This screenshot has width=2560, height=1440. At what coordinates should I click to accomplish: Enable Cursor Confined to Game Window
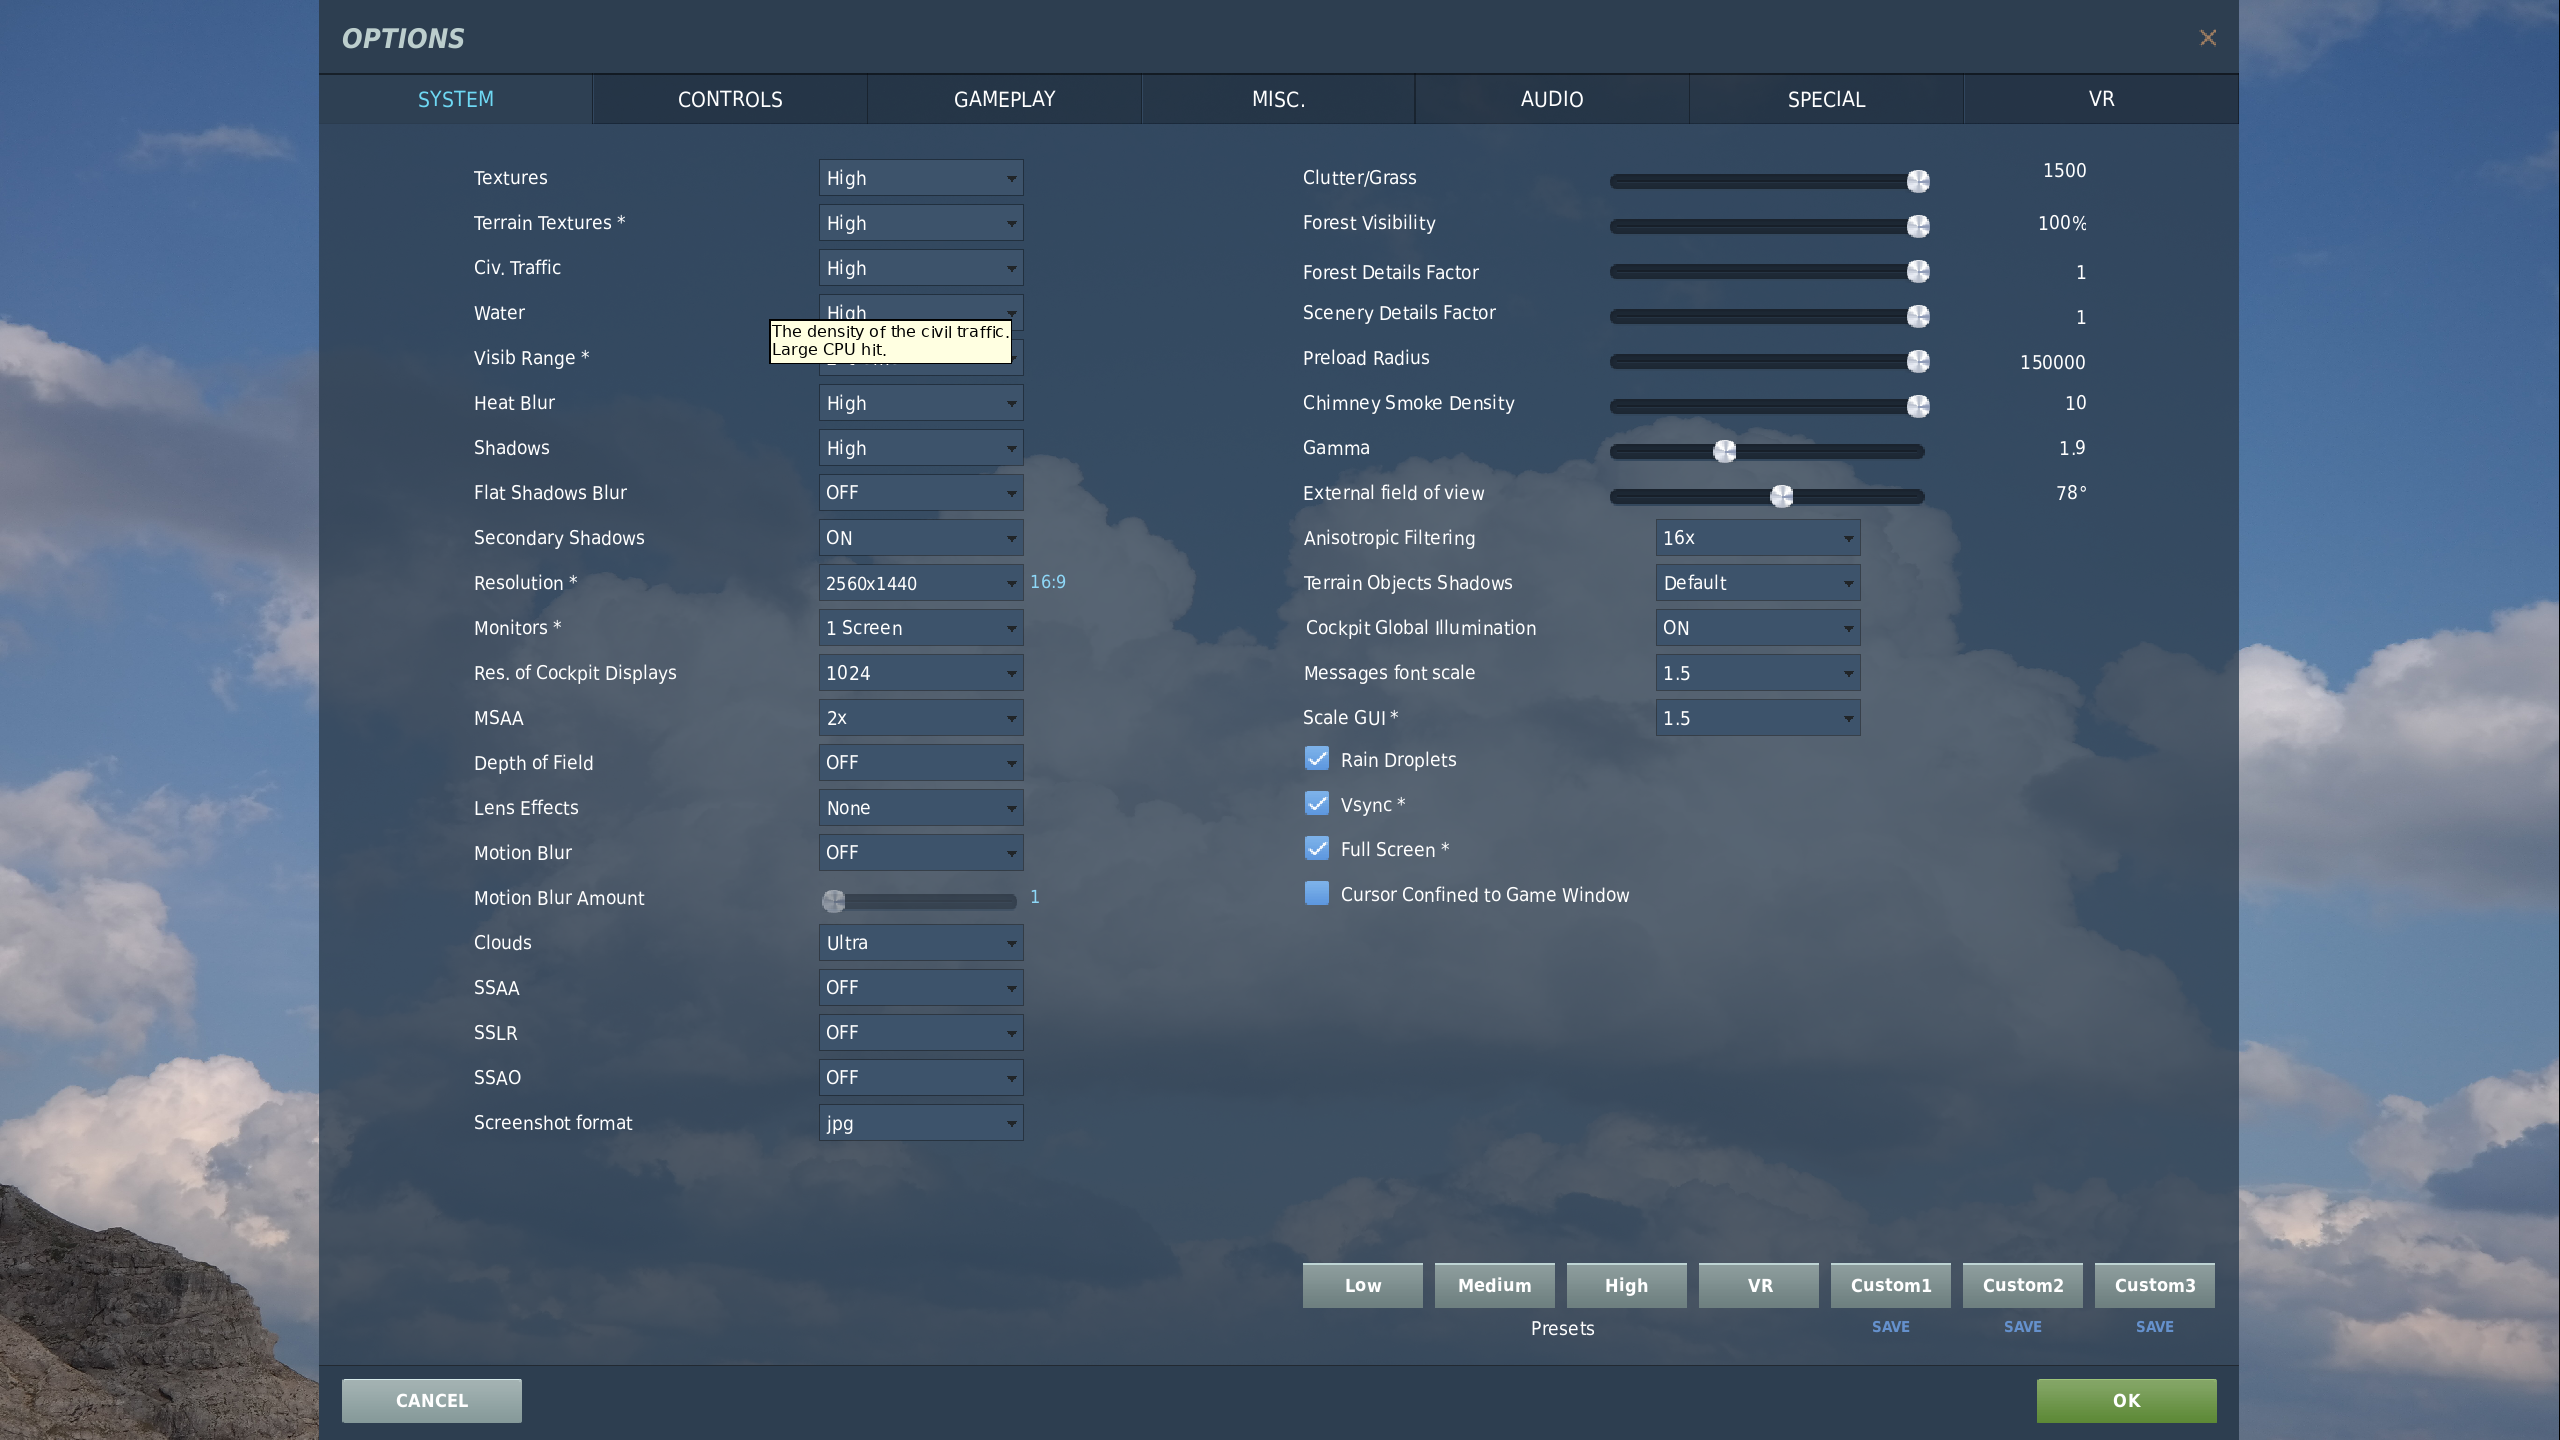click(x=1317, y=894)
